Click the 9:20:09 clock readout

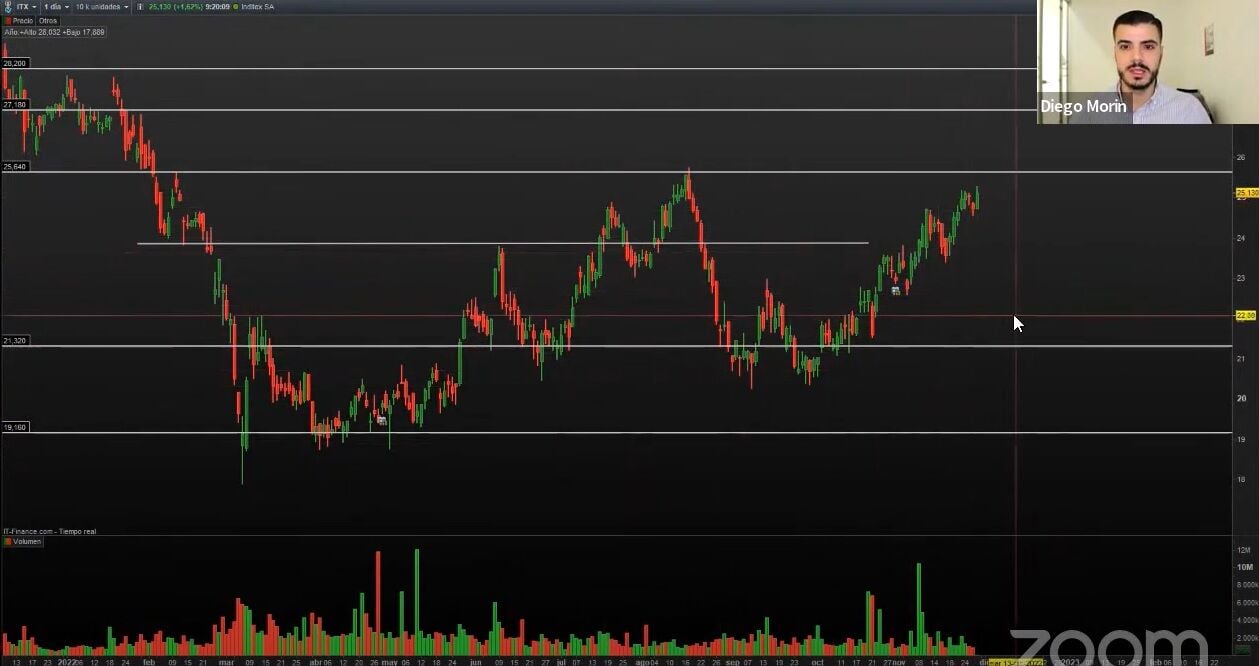click(217, 7)
